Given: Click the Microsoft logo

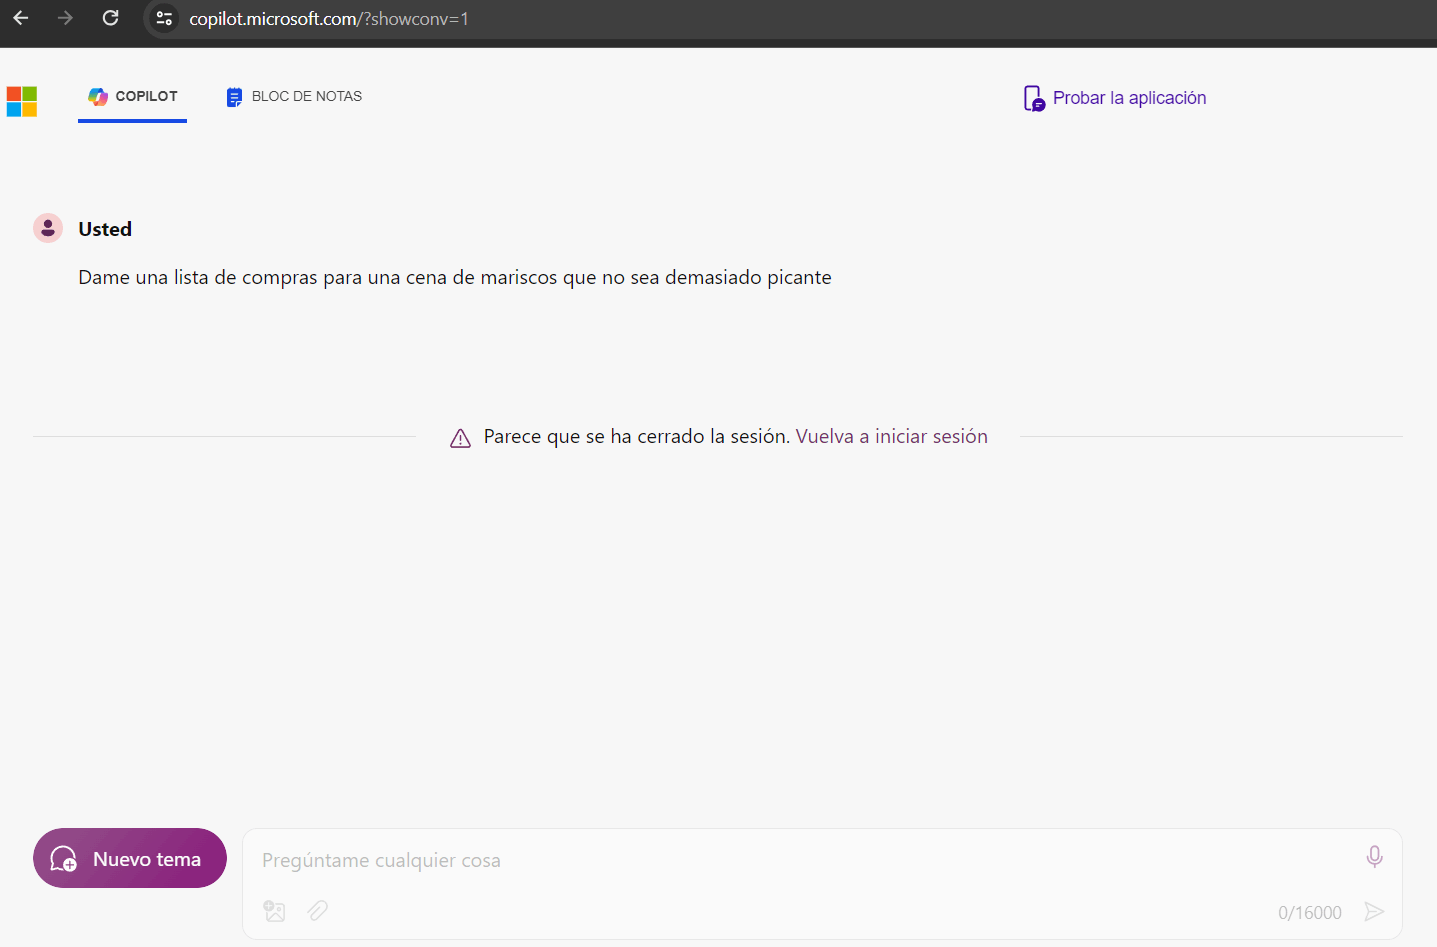Looking at the screenshot, I should point(22,101).
